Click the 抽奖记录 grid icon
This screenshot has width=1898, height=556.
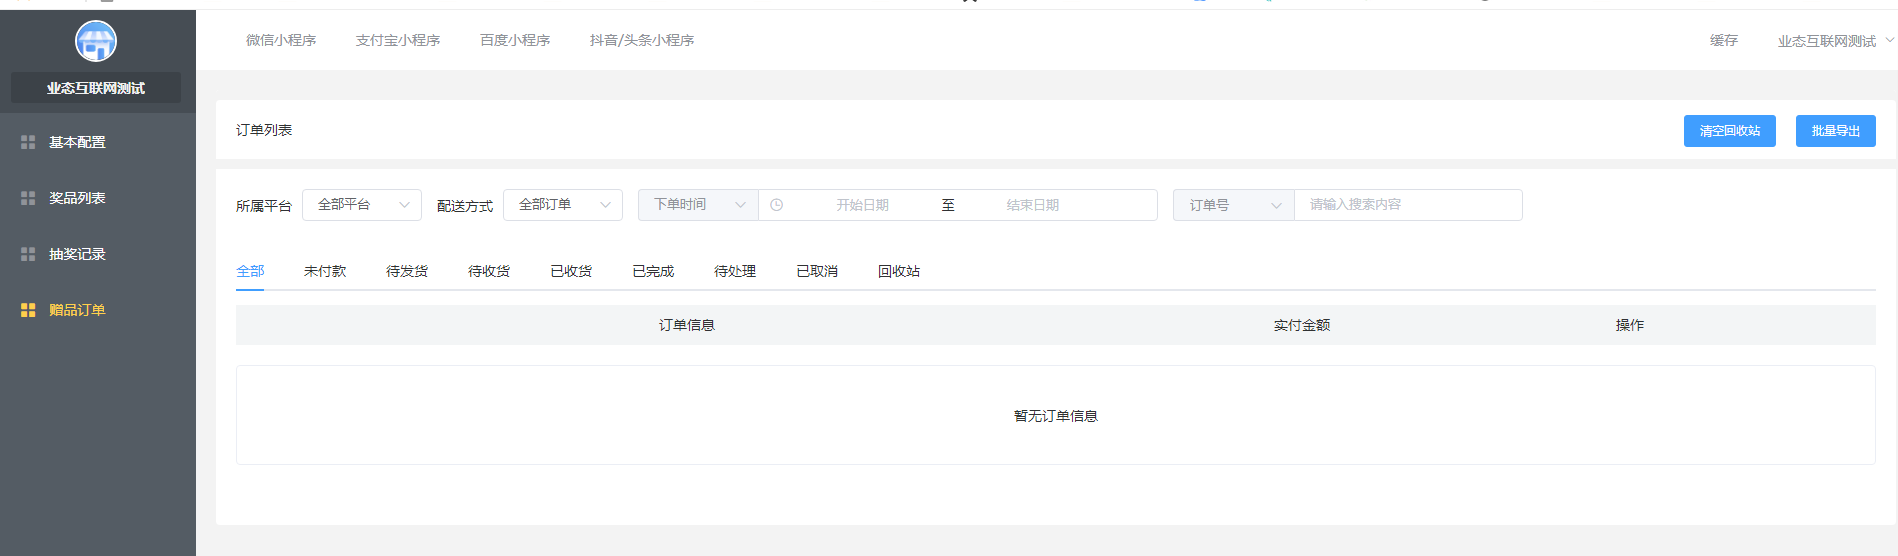[x=28, y=254]
